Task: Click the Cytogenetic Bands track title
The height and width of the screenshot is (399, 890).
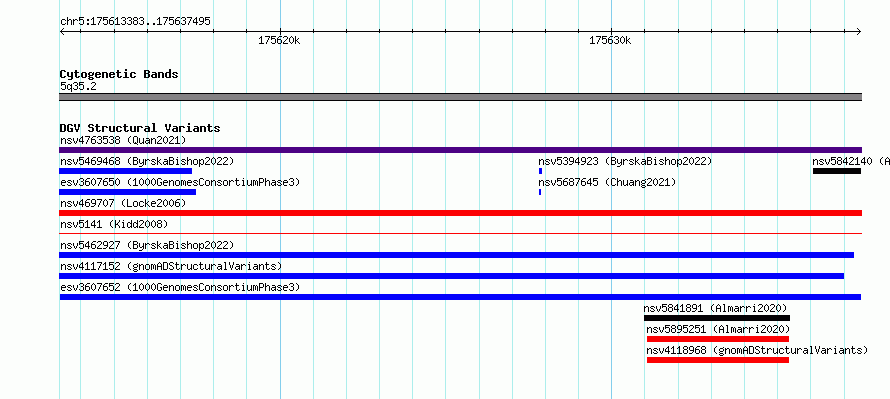Action: [119, 74]
